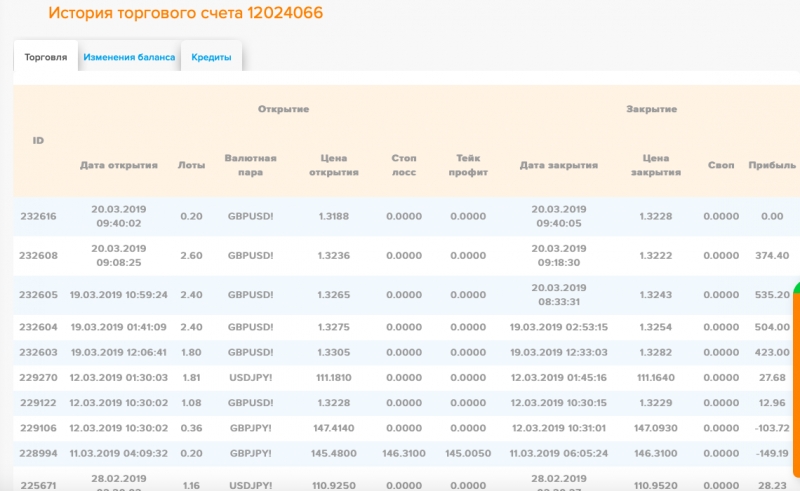Click opening price 111.1810
The height and width of the screenshot is (491, 800).
click(334, 378)
